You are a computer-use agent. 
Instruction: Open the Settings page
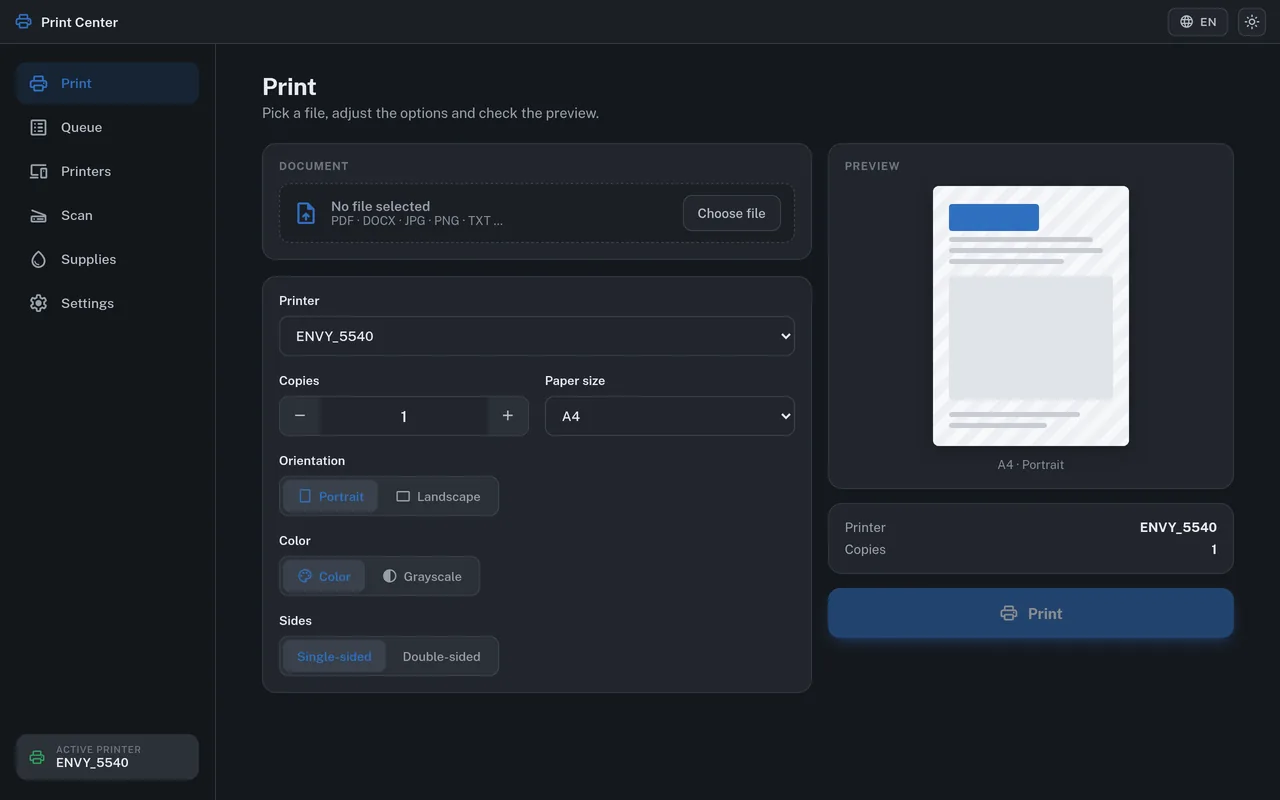pos(107,304)
